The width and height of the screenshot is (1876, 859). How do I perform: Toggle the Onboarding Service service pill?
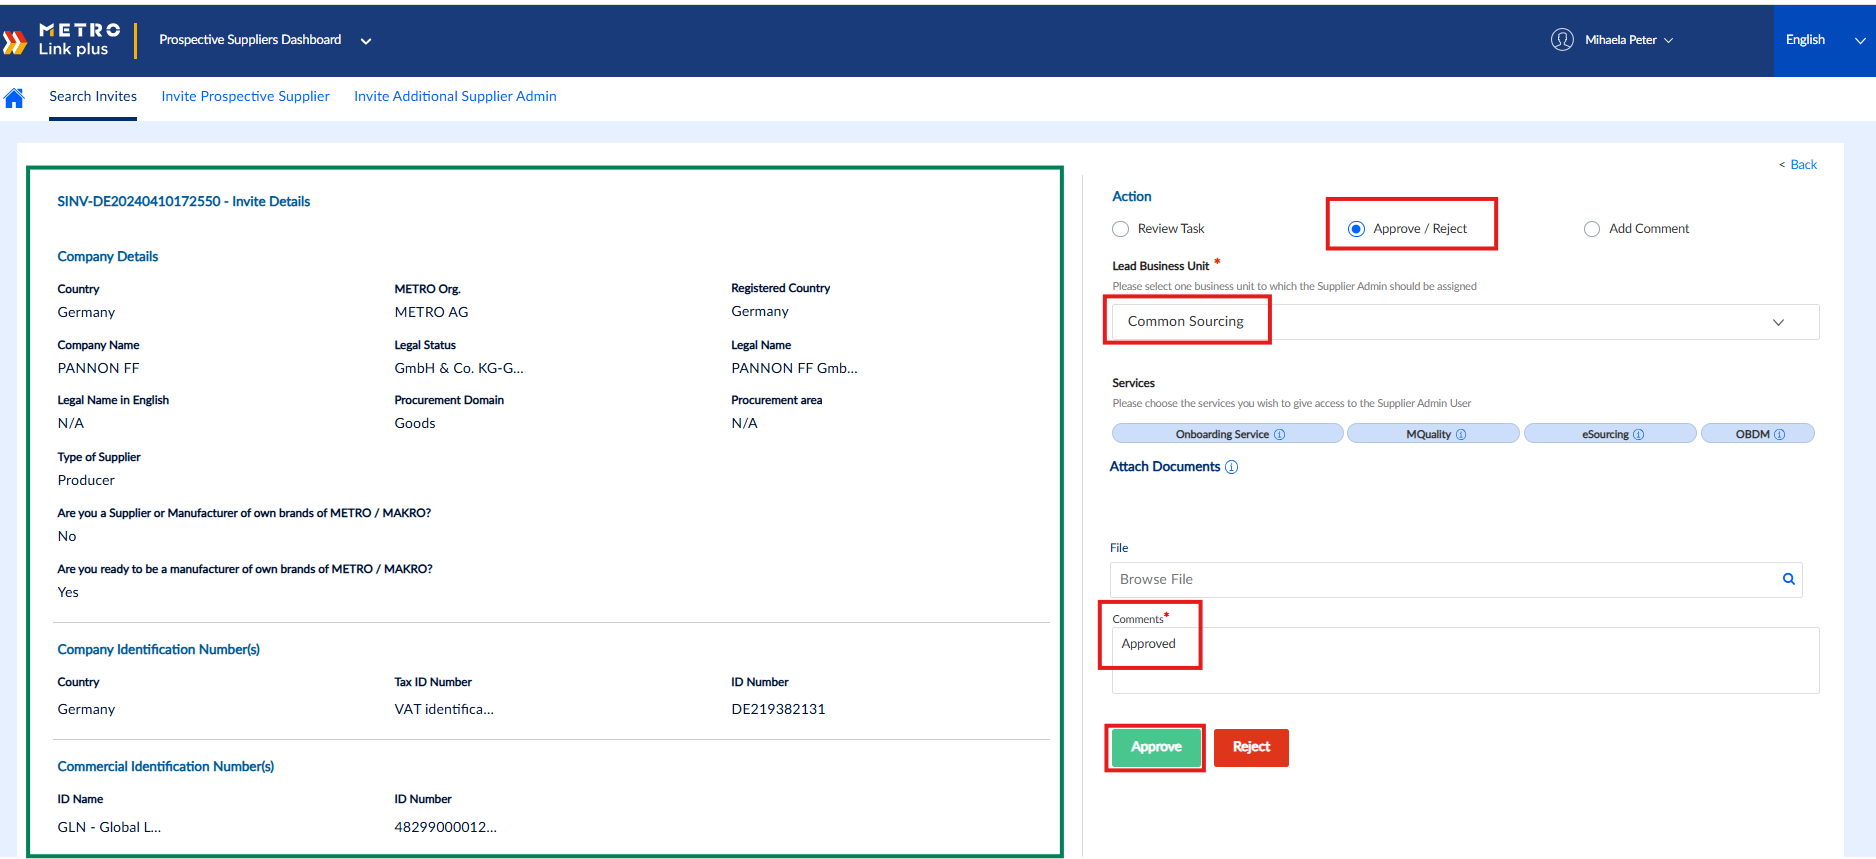1228,434
